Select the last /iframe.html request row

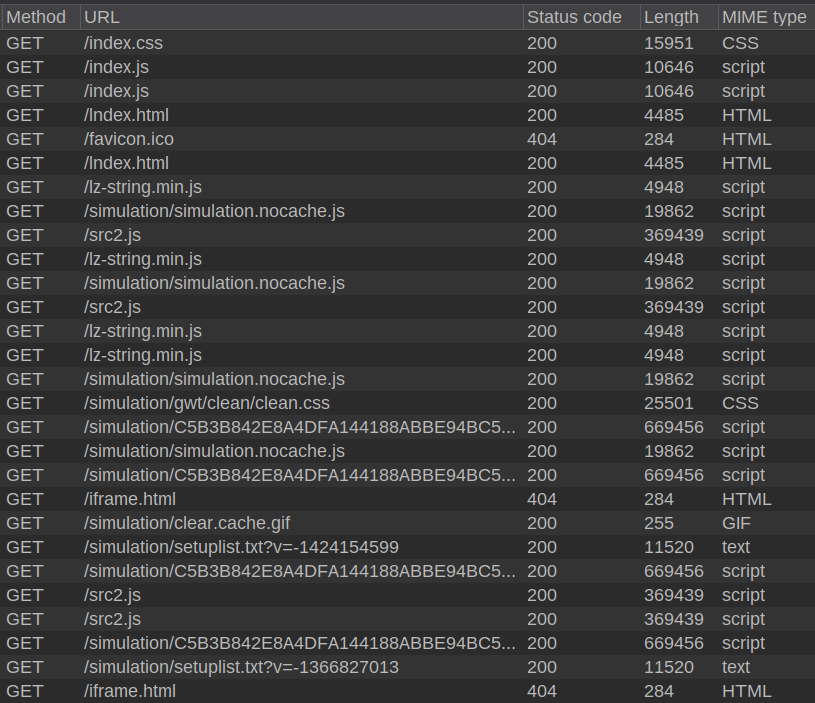coord(129,691)
